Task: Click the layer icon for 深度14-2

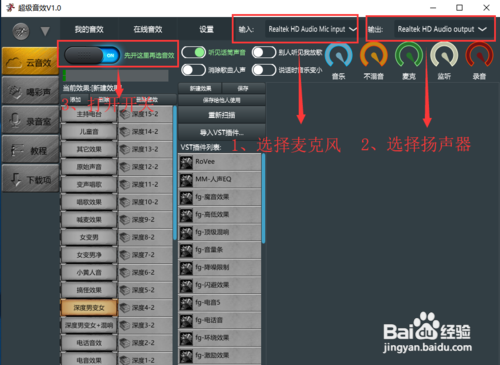Action: point(125,132)
